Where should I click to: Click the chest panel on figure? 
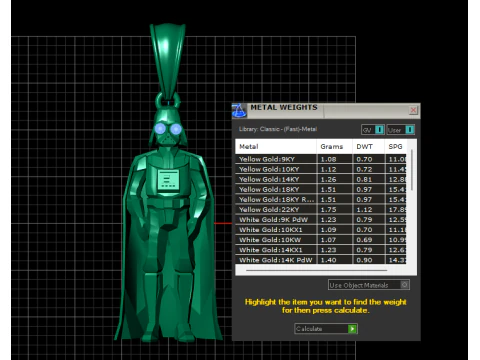pyautogui.click(x=168, y=179)
